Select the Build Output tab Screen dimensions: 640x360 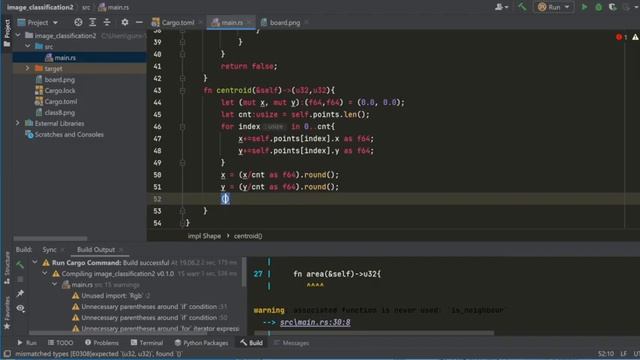pyautogui.click(x=96, y=249)
